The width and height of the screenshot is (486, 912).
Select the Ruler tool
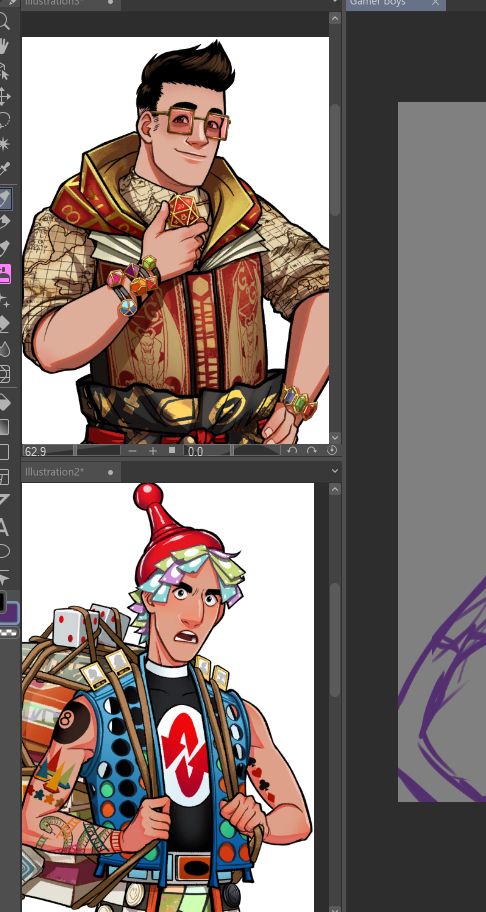click(x=5, y=501)
